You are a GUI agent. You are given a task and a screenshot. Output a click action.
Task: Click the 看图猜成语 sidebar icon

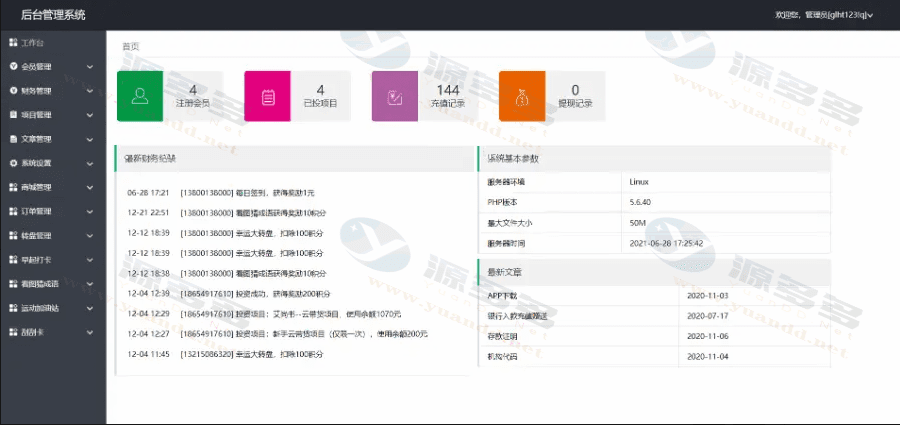pyautogui.click(x=13, y=284)
